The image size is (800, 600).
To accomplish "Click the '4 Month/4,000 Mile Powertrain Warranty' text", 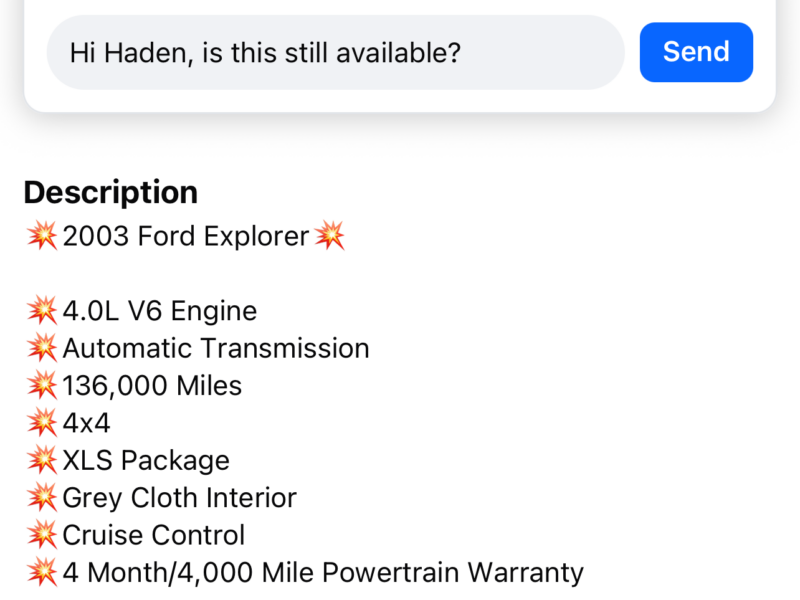I will (x=323, y=573).
